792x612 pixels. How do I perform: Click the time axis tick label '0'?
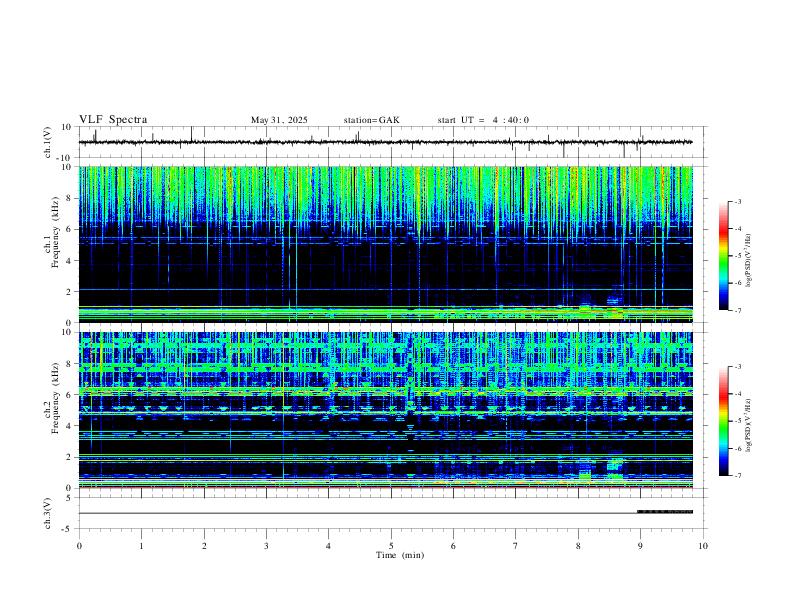point(79,546)
